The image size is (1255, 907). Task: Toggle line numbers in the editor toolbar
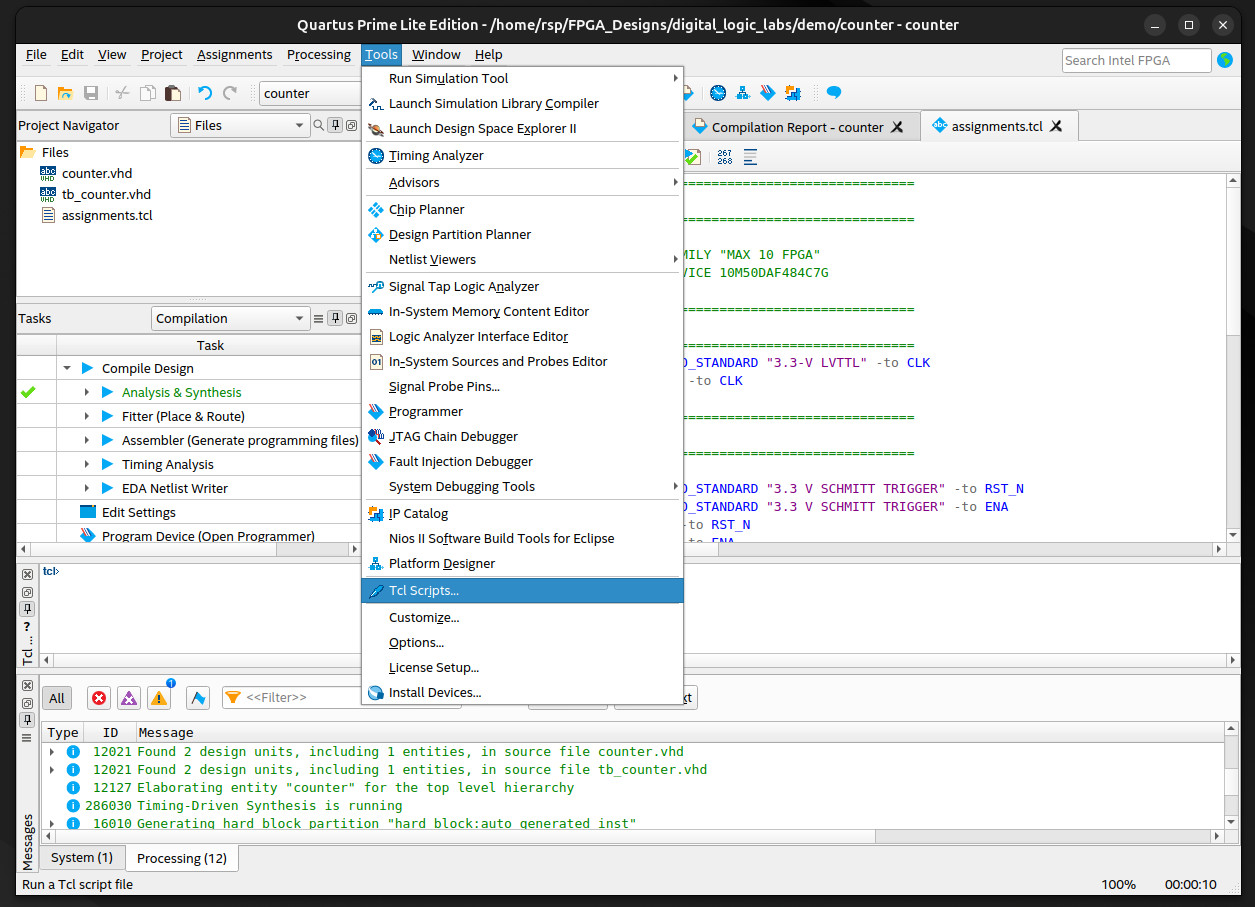725,157
